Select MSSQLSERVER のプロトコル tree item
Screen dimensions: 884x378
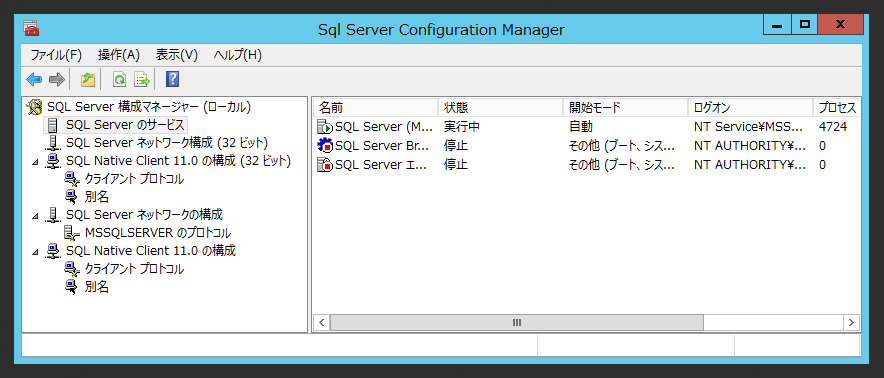[157, 233]
